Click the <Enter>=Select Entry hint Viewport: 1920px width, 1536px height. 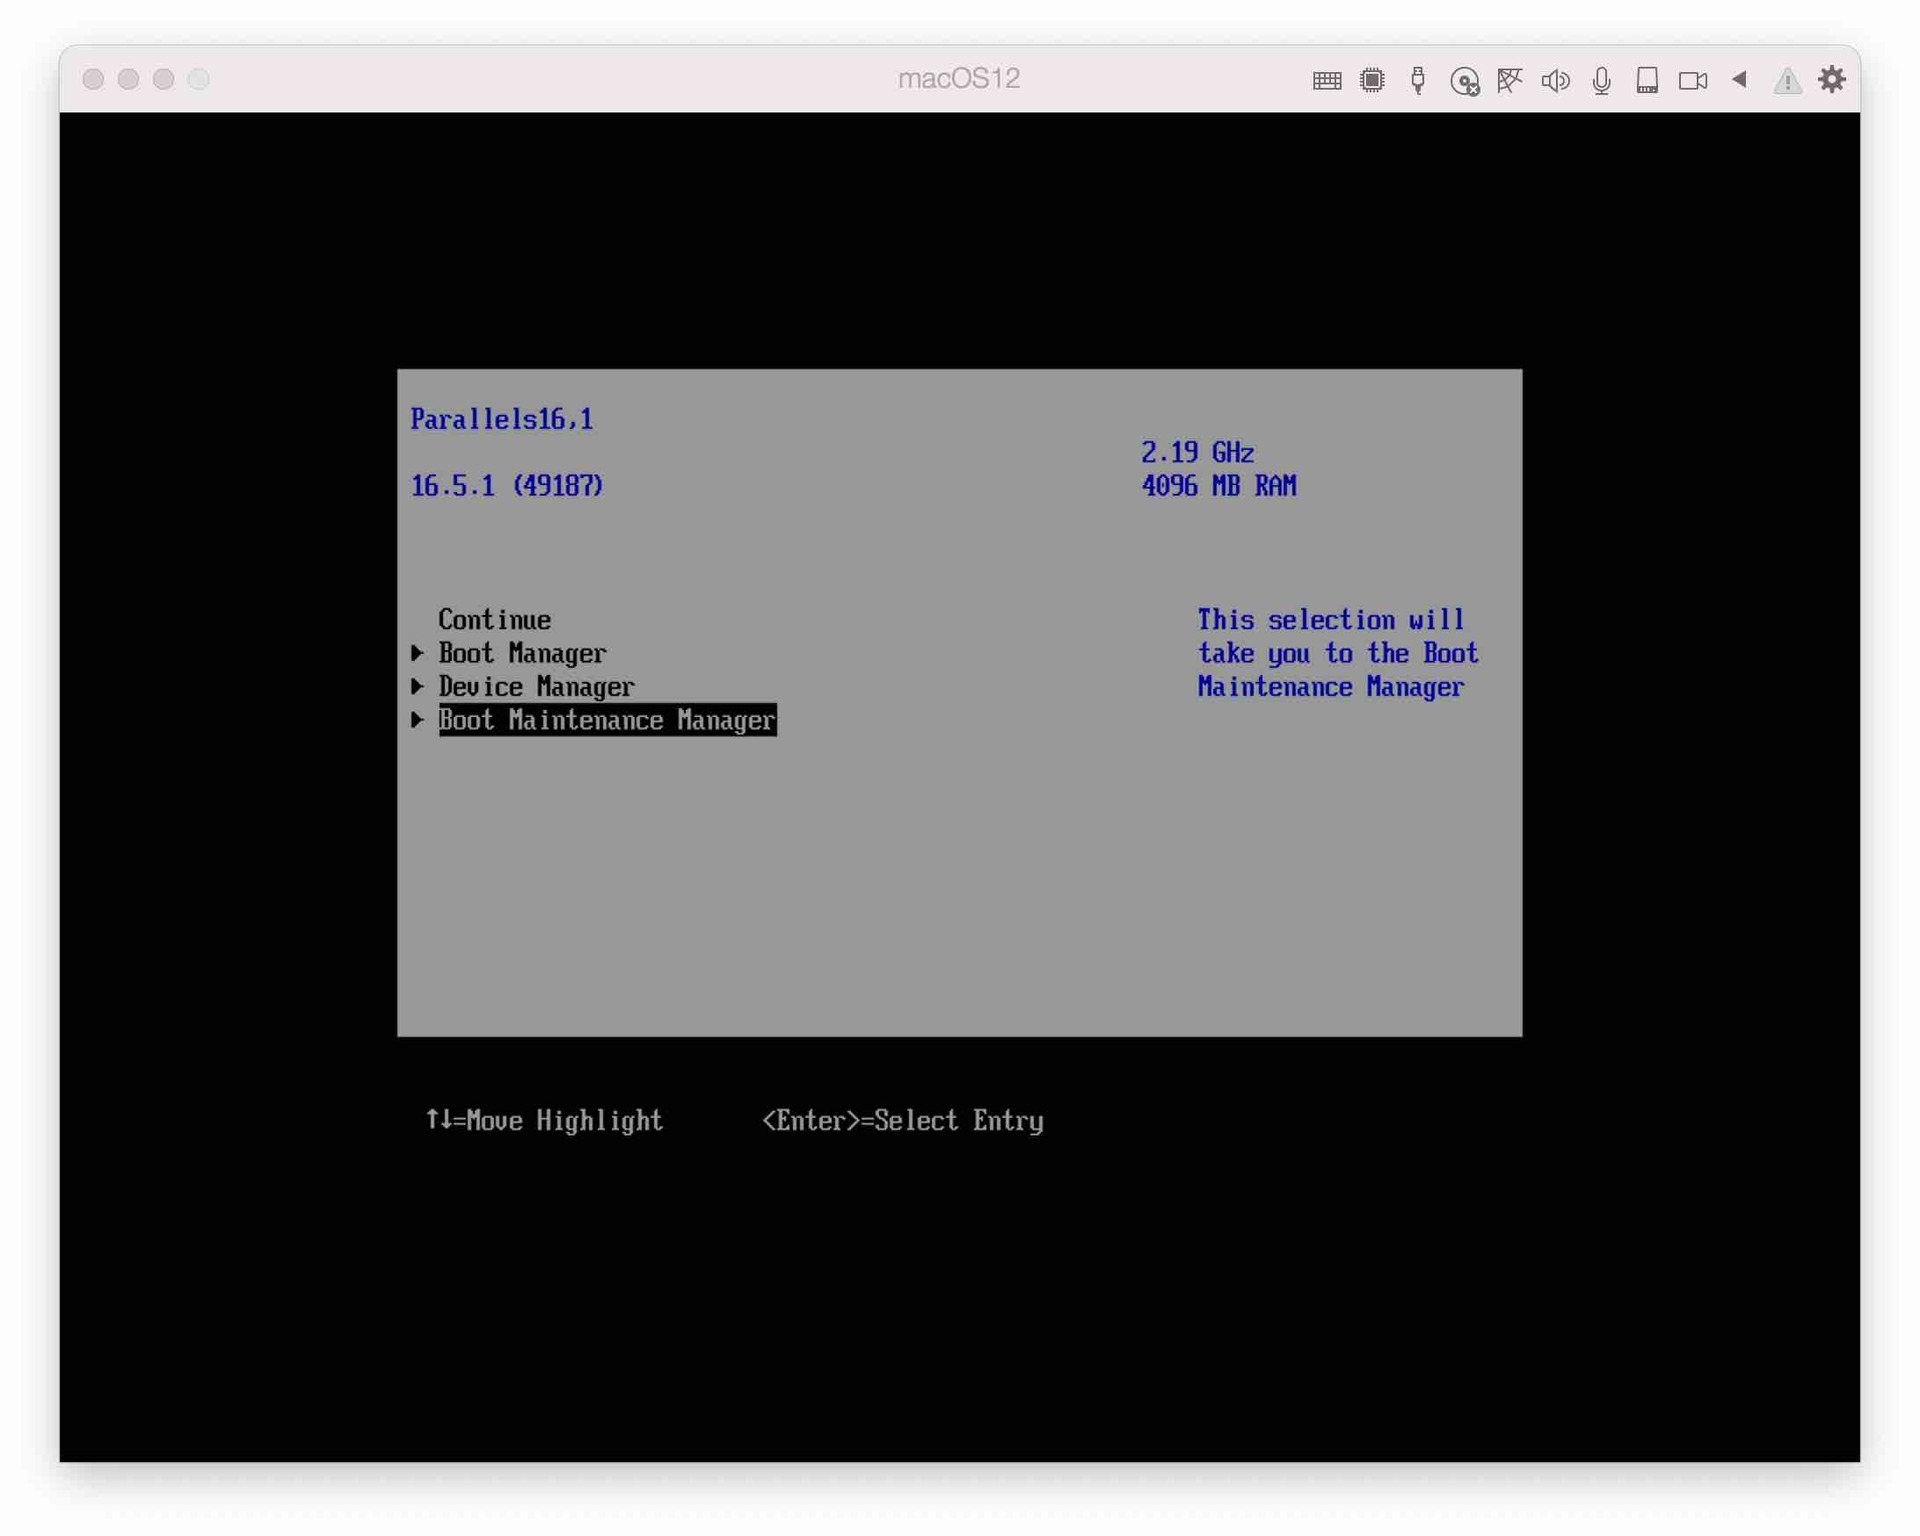pos(903,1121)
